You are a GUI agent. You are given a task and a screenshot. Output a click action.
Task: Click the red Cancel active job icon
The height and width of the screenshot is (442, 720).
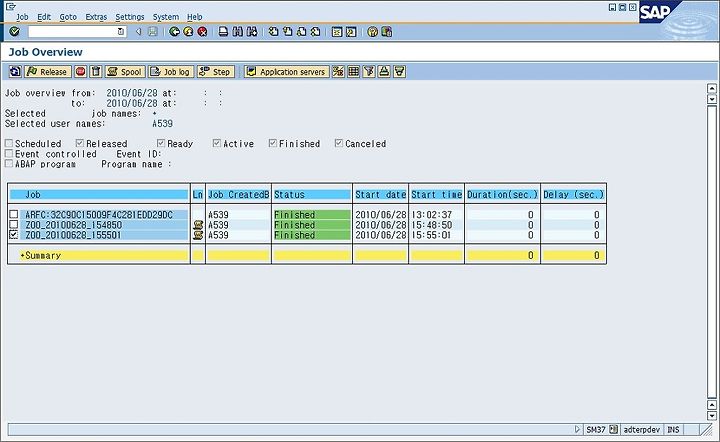coord(80,72)
